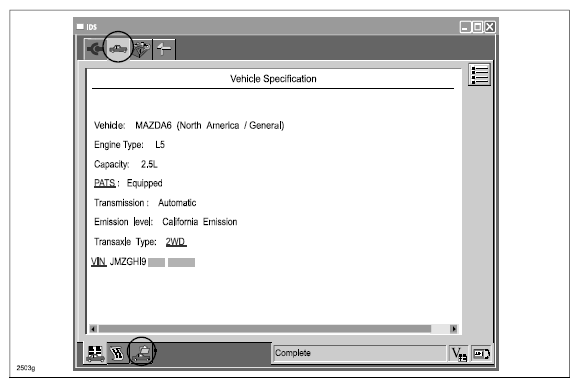Select the connector plug tab icon
The image size is (579, 388).
(95, 49)
